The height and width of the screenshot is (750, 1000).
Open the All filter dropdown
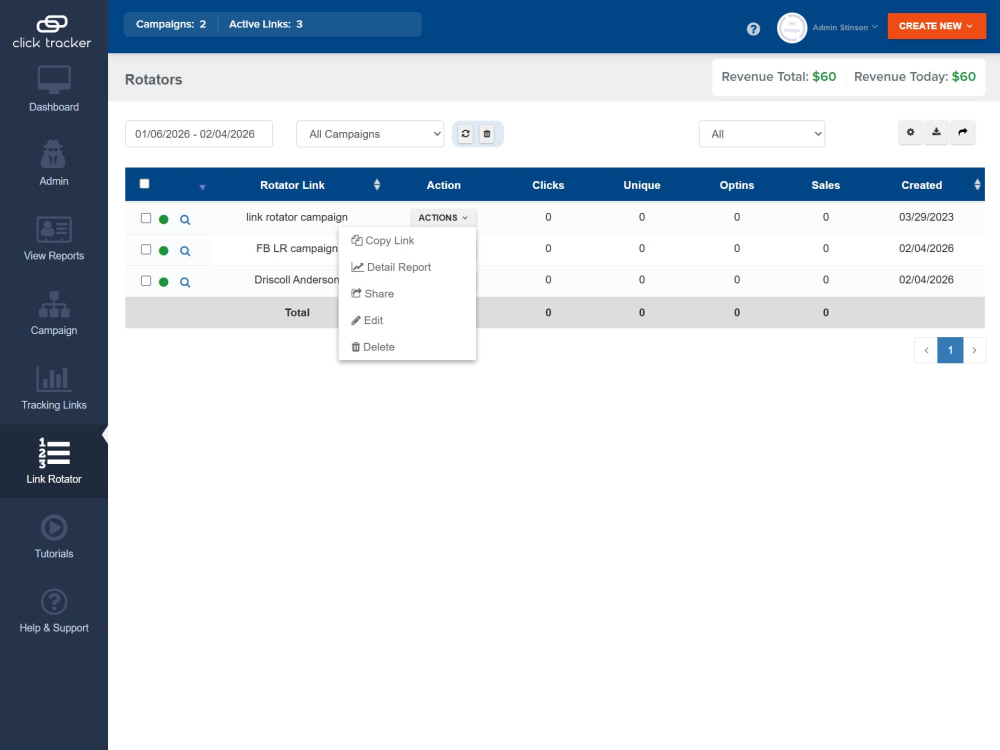point(761,134)
